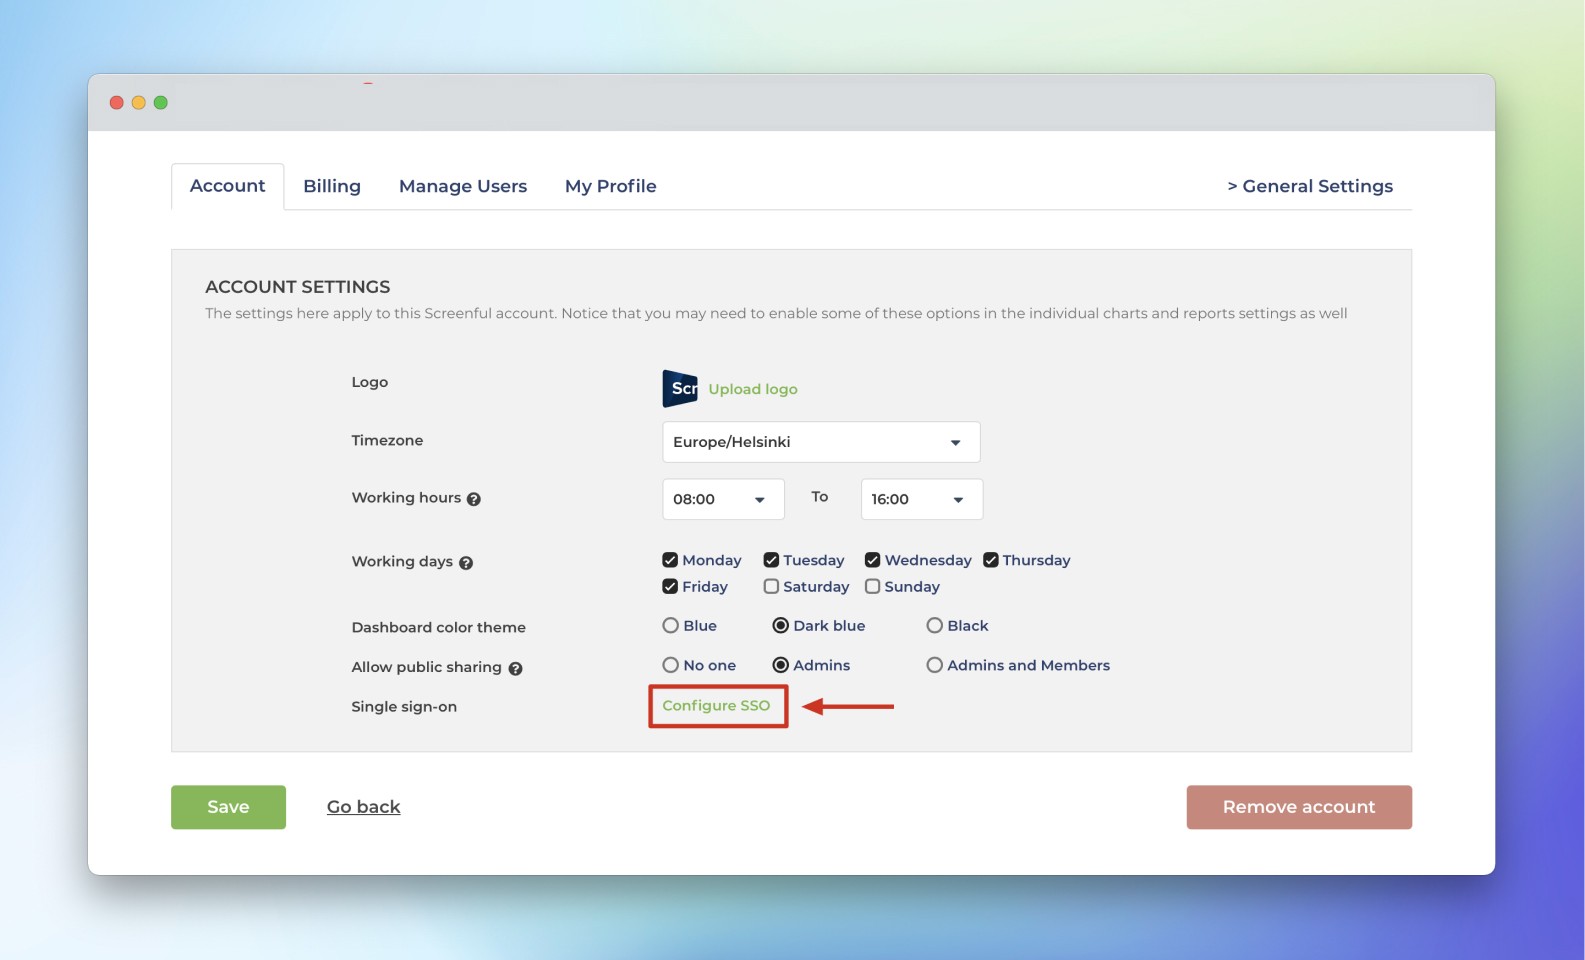Image resolution: width=1585 pixels, height=960 pixels.
Task: Switch to the Billing tab
Action: coord(332,186)
